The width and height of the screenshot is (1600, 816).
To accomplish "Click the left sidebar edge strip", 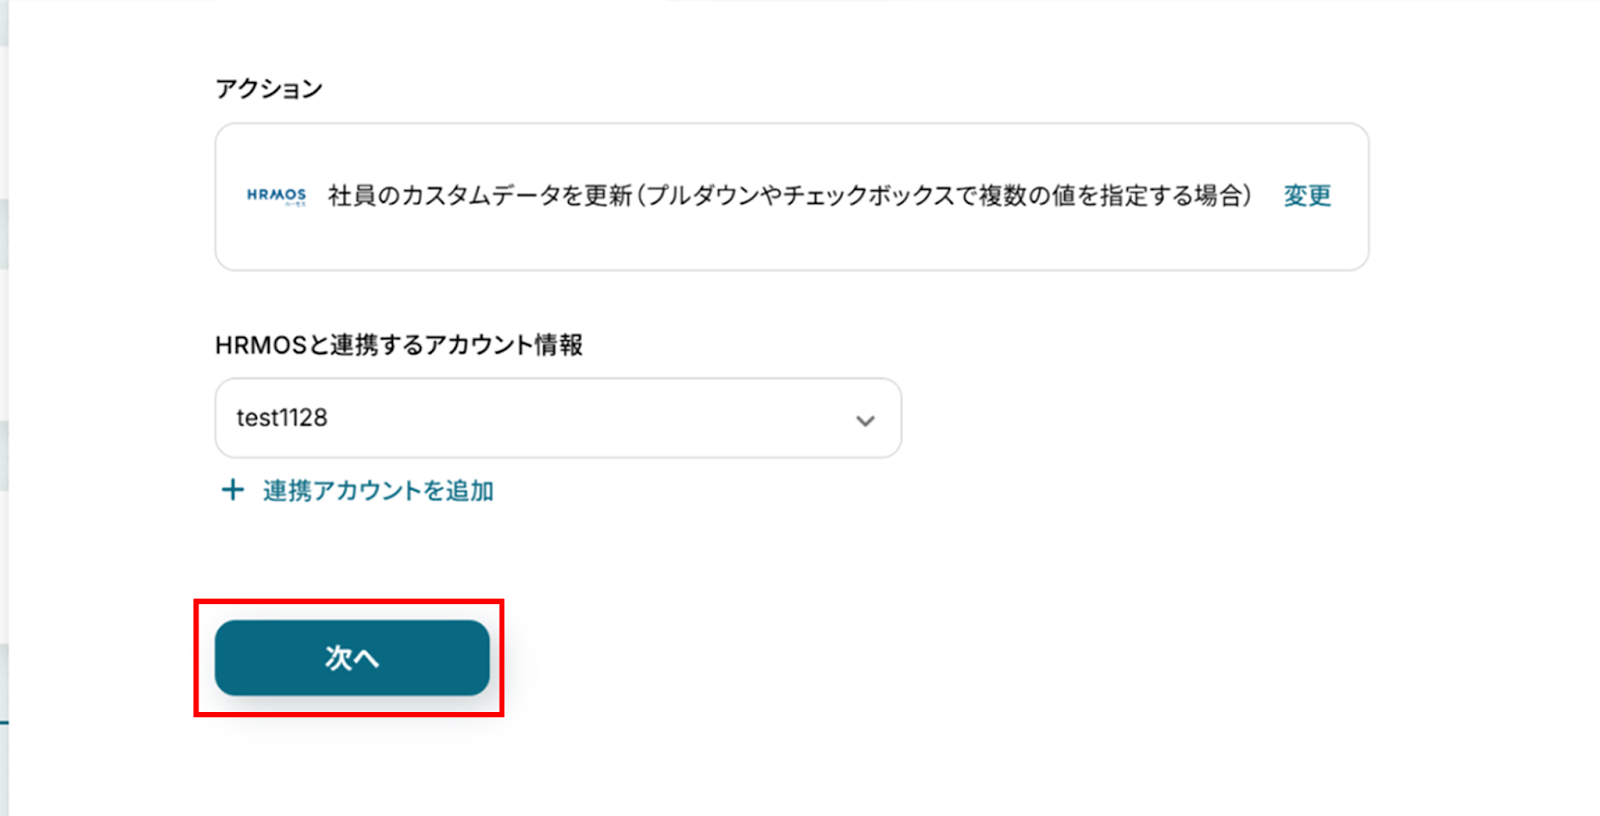I will pos(4,400).
